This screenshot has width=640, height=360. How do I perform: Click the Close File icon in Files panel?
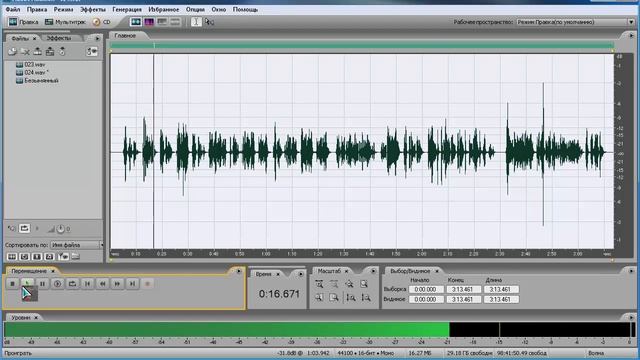pyautogui.click(x=25, y=51)
